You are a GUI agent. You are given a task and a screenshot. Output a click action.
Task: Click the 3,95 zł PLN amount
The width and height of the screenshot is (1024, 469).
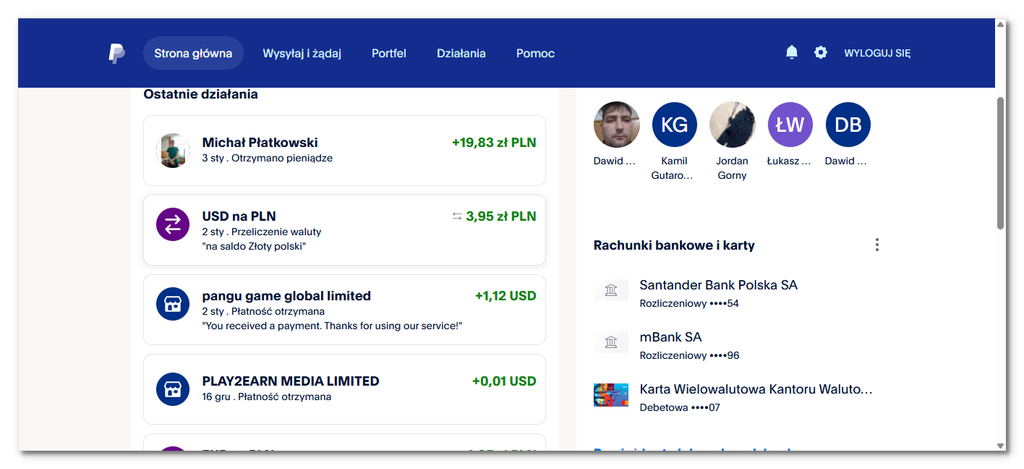pyautogui.click(x=501, y=216)
